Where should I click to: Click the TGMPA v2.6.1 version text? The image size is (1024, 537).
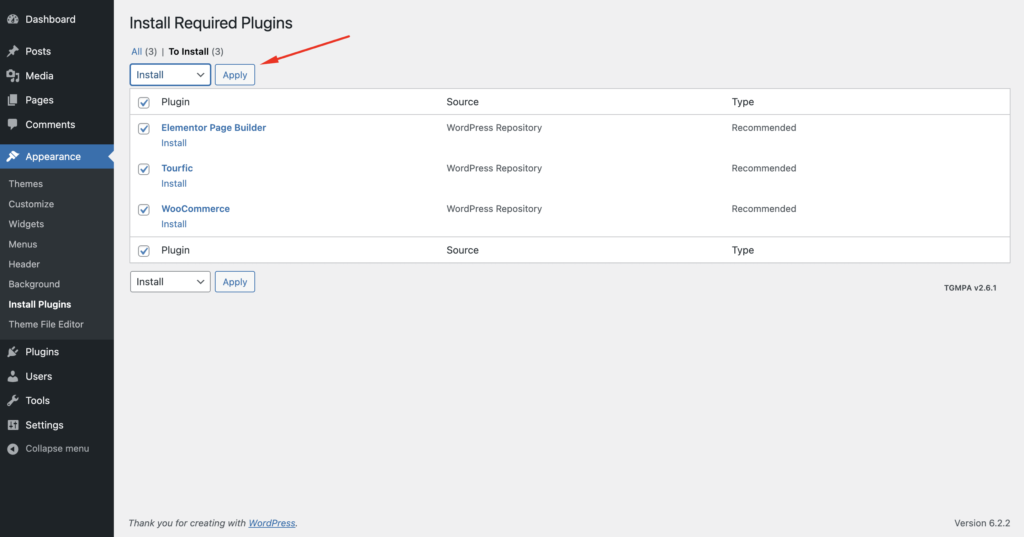point(970,287)
